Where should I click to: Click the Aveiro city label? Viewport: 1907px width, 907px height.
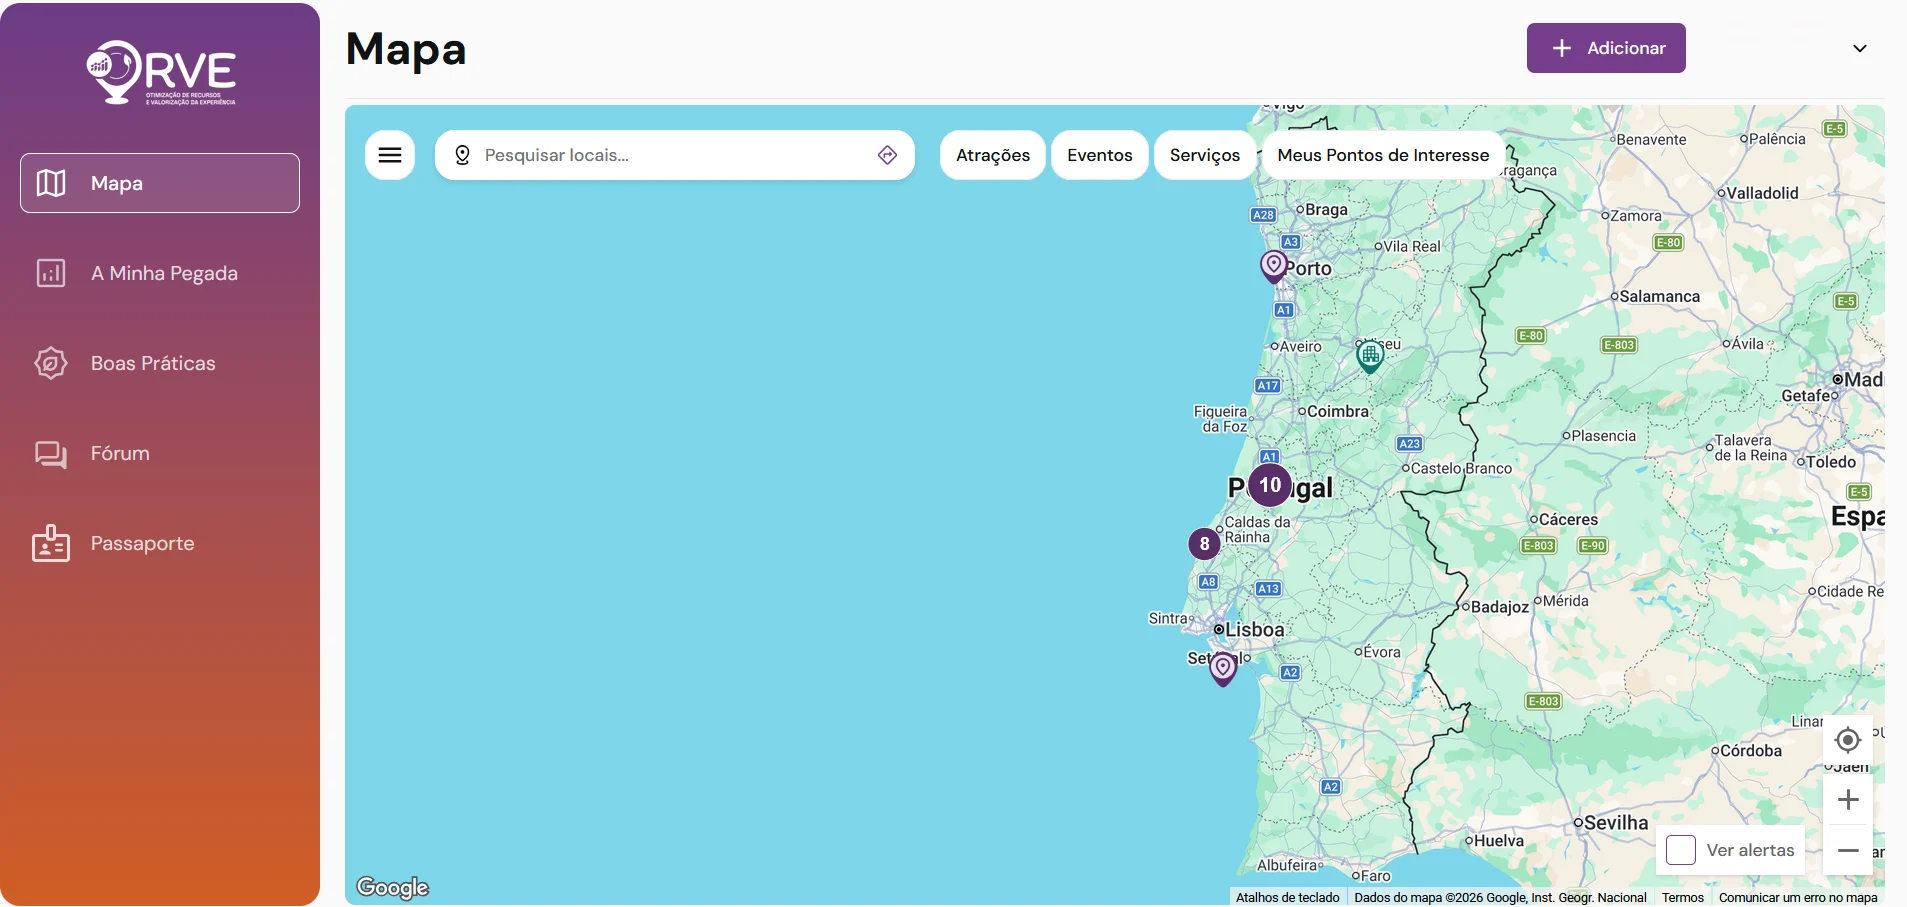1301,347
